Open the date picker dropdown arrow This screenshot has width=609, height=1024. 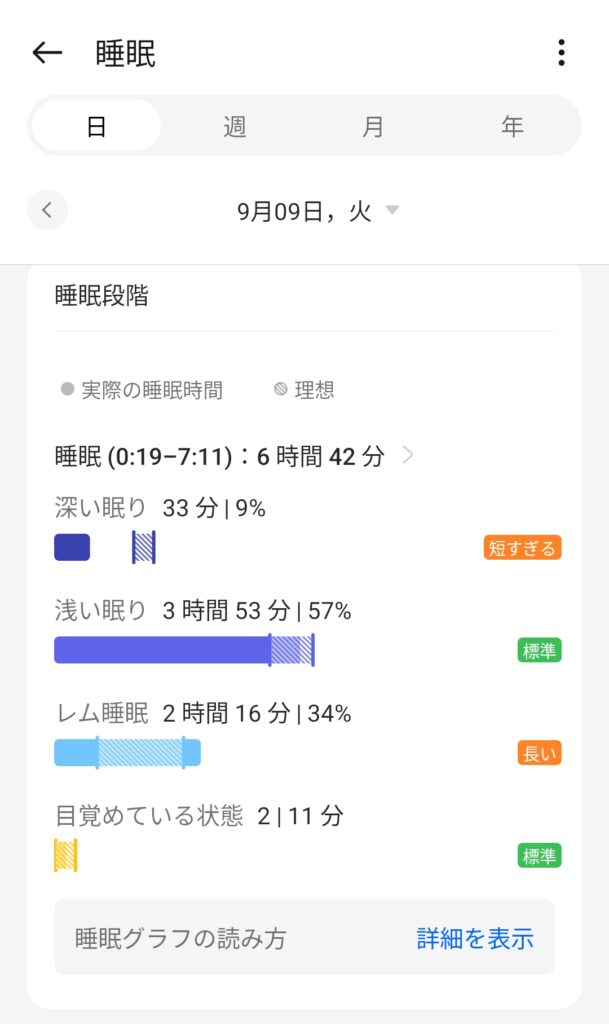pyautogui.click(x=392, y=210)
